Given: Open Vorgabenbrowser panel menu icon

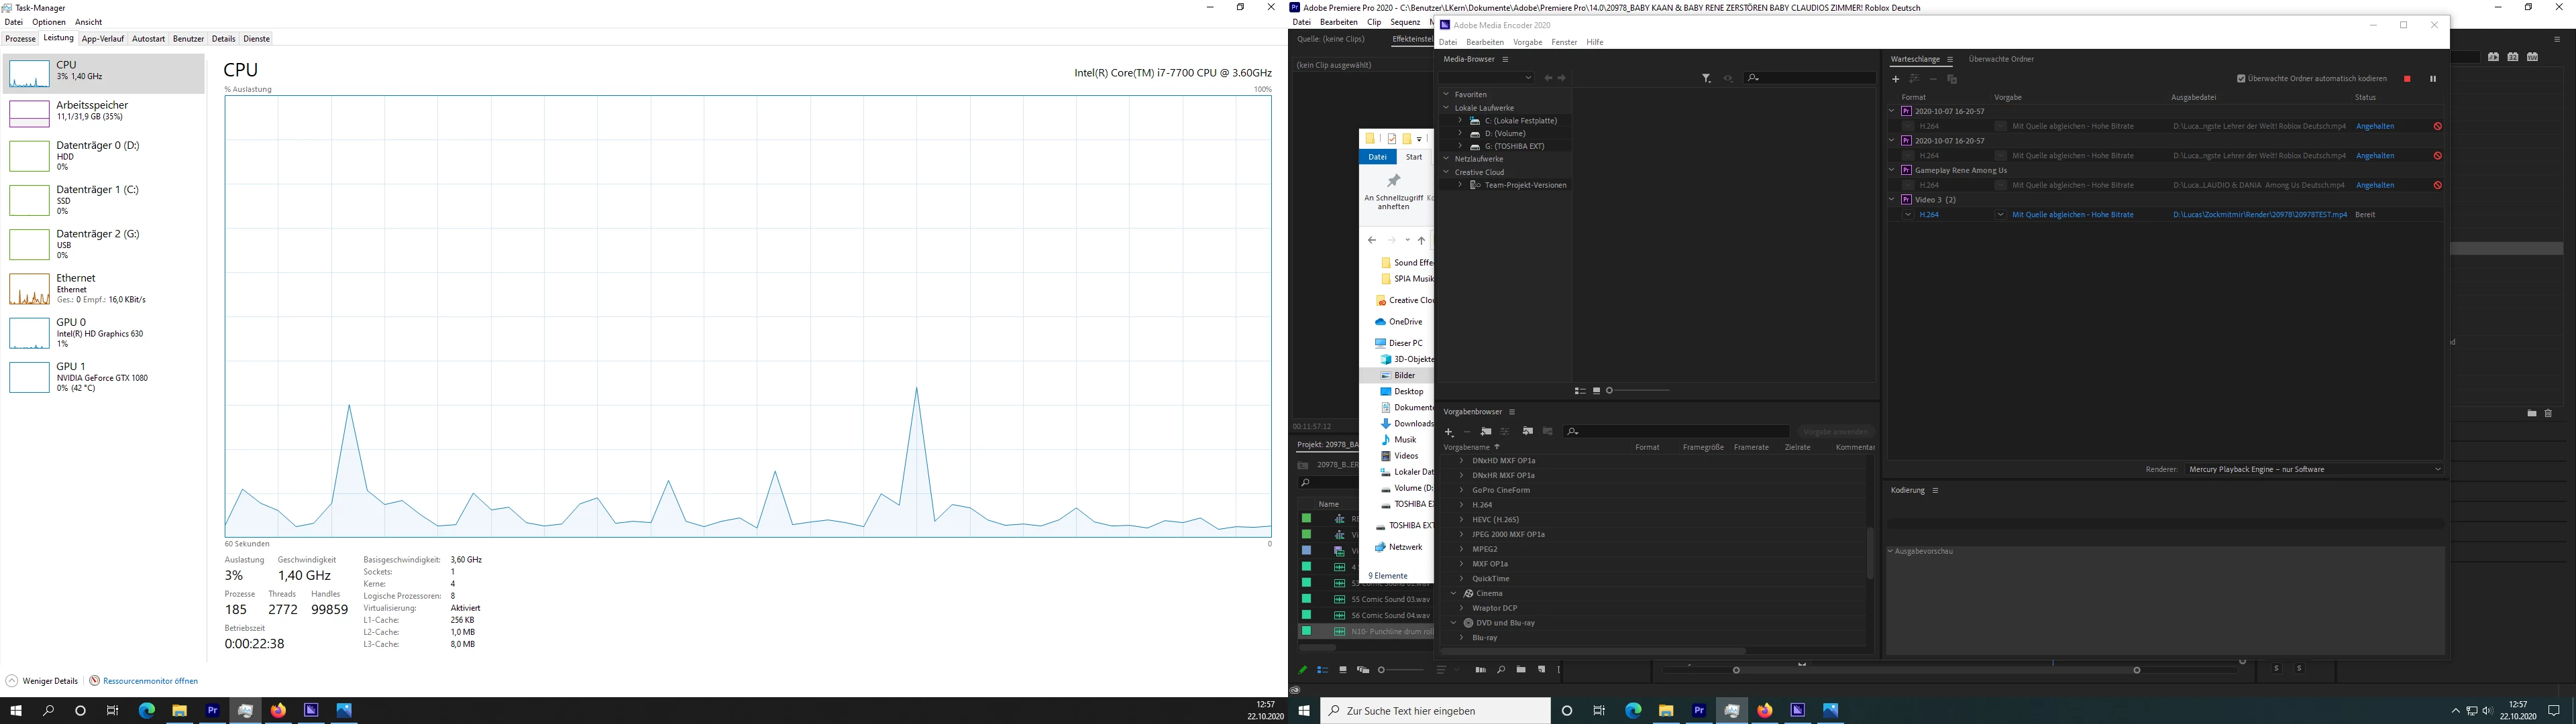Looking at the screenshot, I should pyautogui.click(x=1512, y=412).
